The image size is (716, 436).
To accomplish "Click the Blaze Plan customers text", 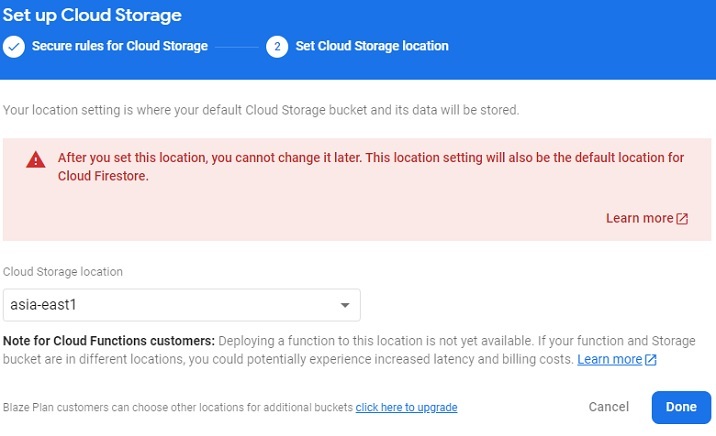I will [177, 408].
